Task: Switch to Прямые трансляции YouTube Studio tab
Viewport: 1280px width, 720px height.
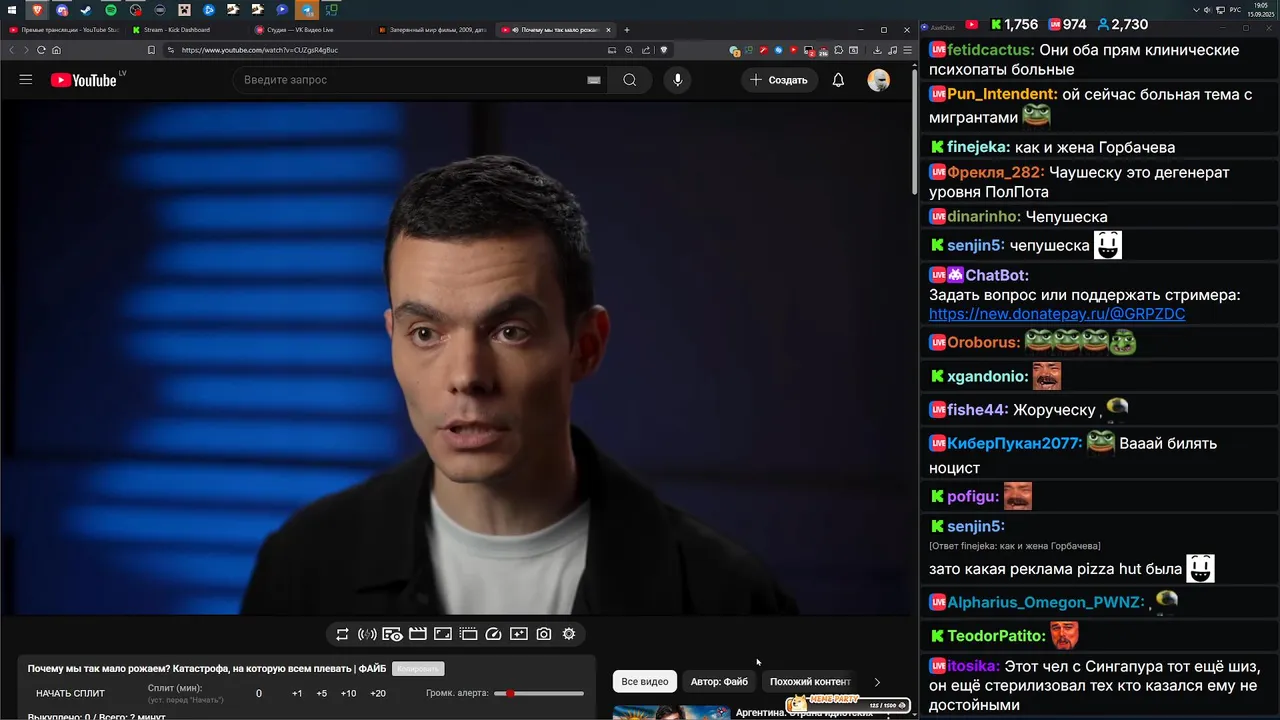Action: pos(62,30)
